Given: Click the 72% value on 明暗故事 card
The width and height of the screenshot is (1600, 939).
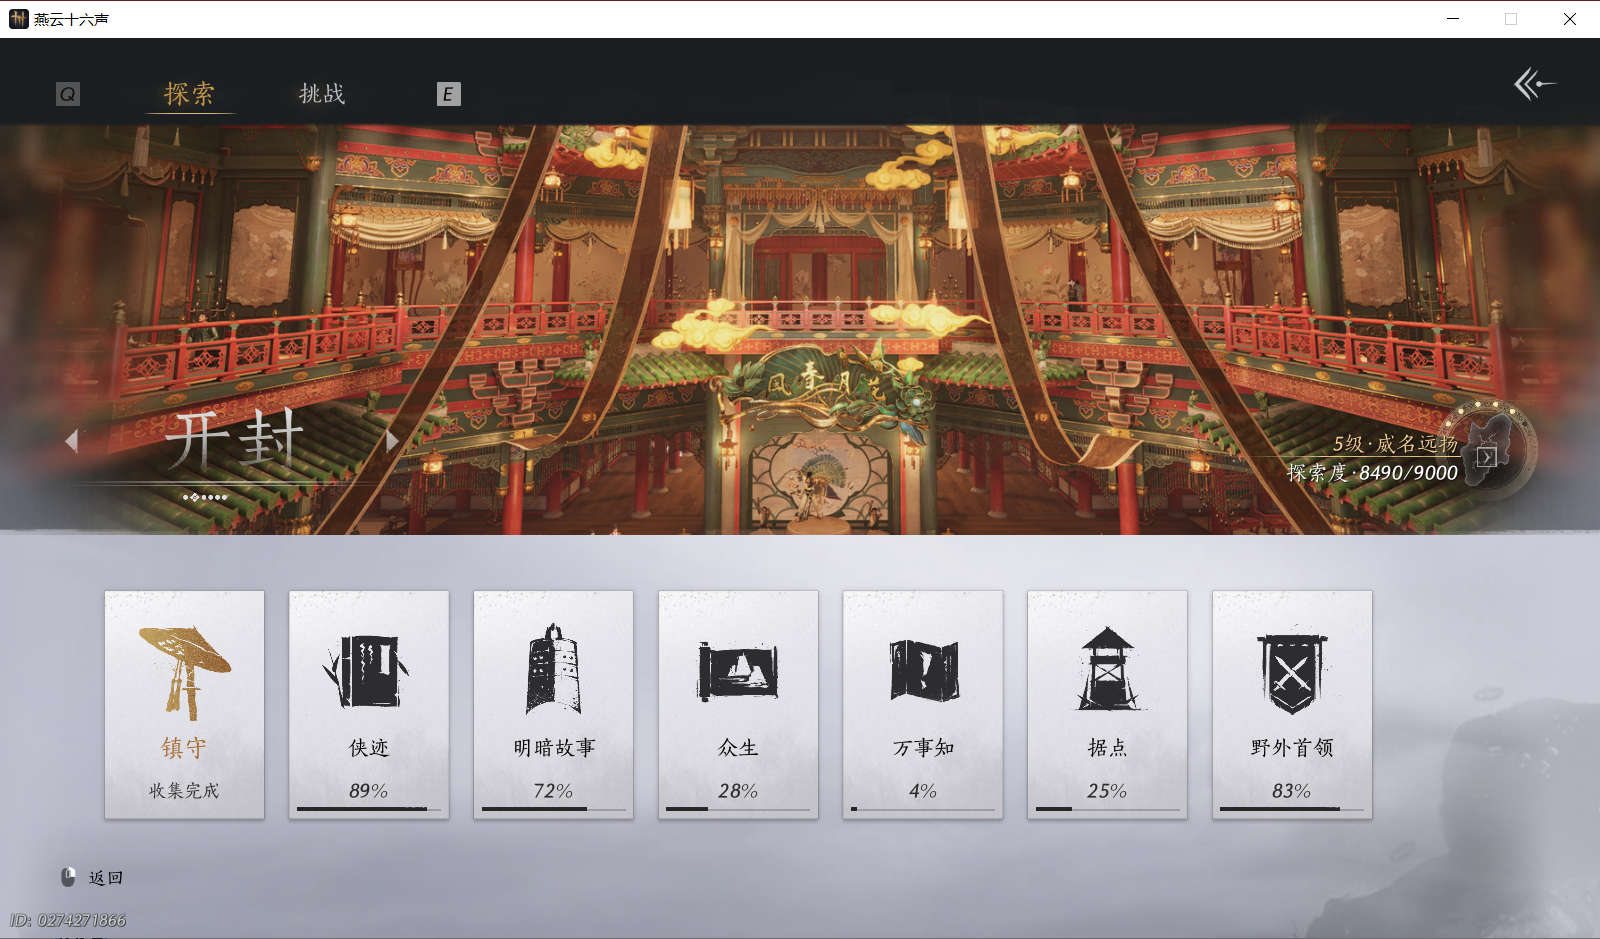Looking at the screenshot, I should click(x=553, y=791).
